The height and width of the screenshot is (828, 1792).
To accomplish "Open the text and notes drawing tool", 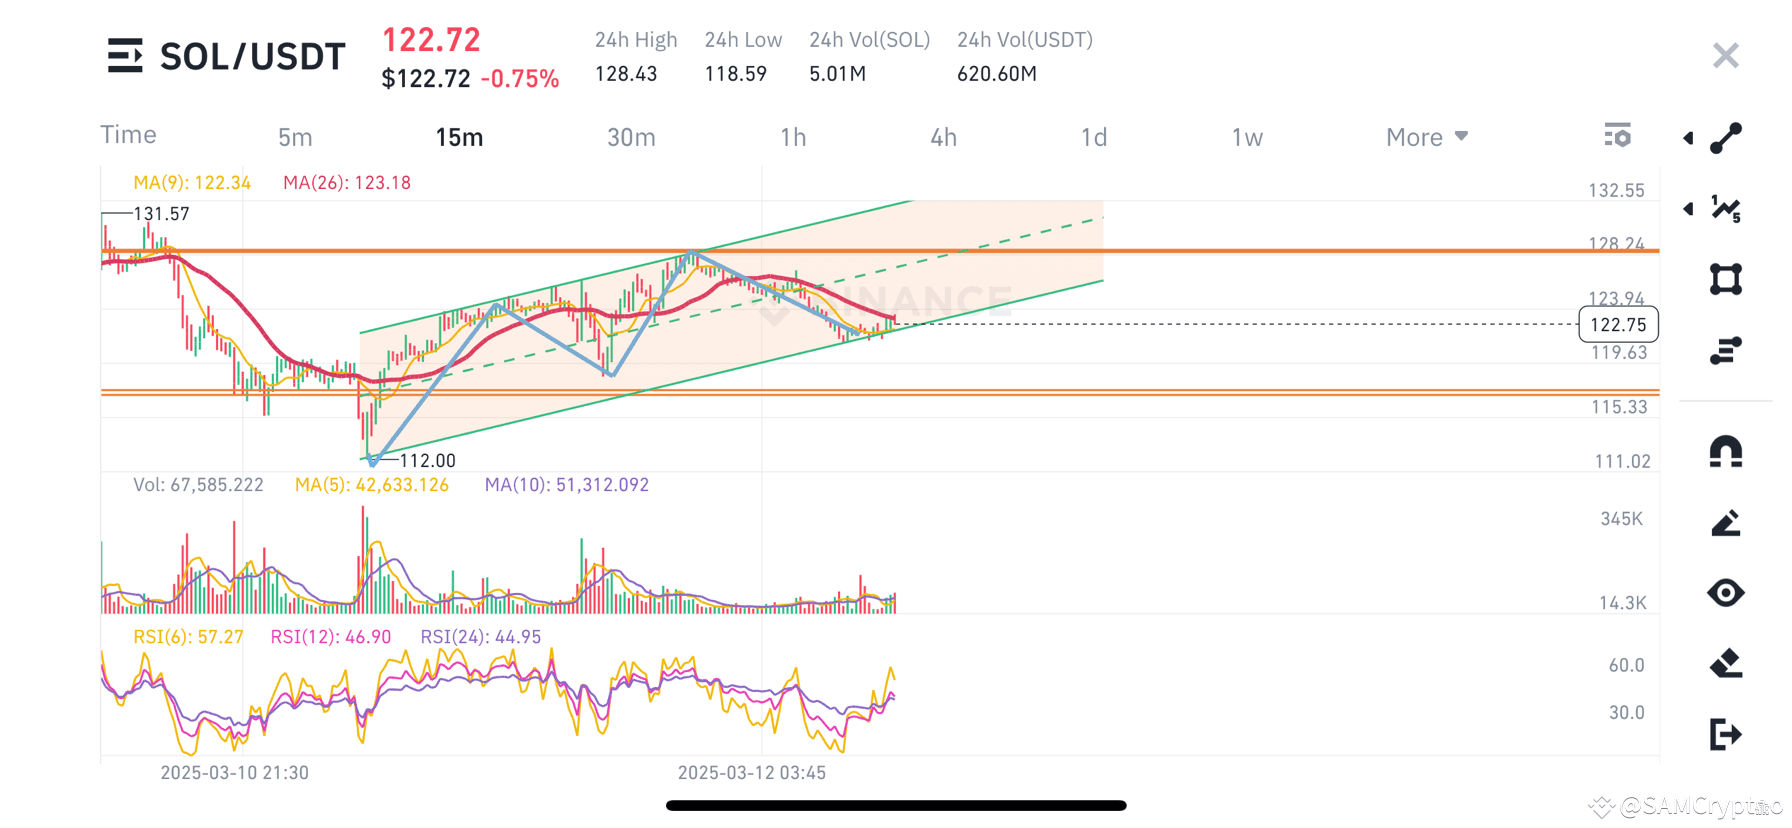I will 1726,350.
